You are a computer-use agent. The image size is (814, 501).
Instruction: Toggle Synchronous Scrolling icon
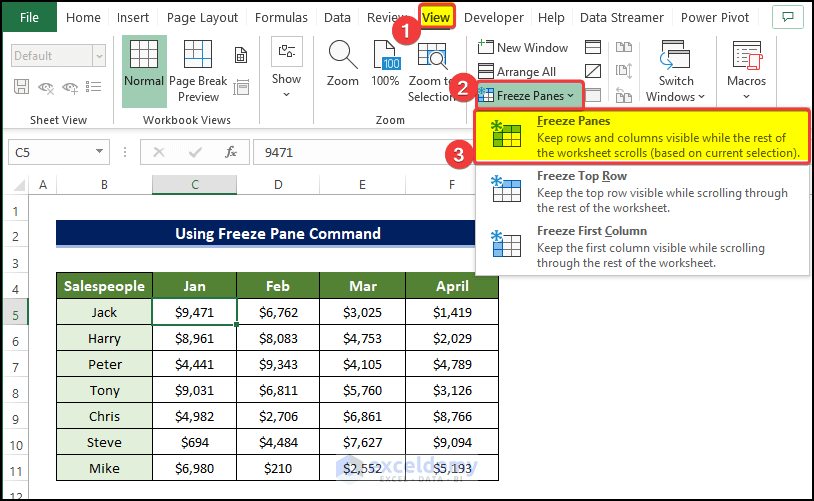[x=623, y=71]
